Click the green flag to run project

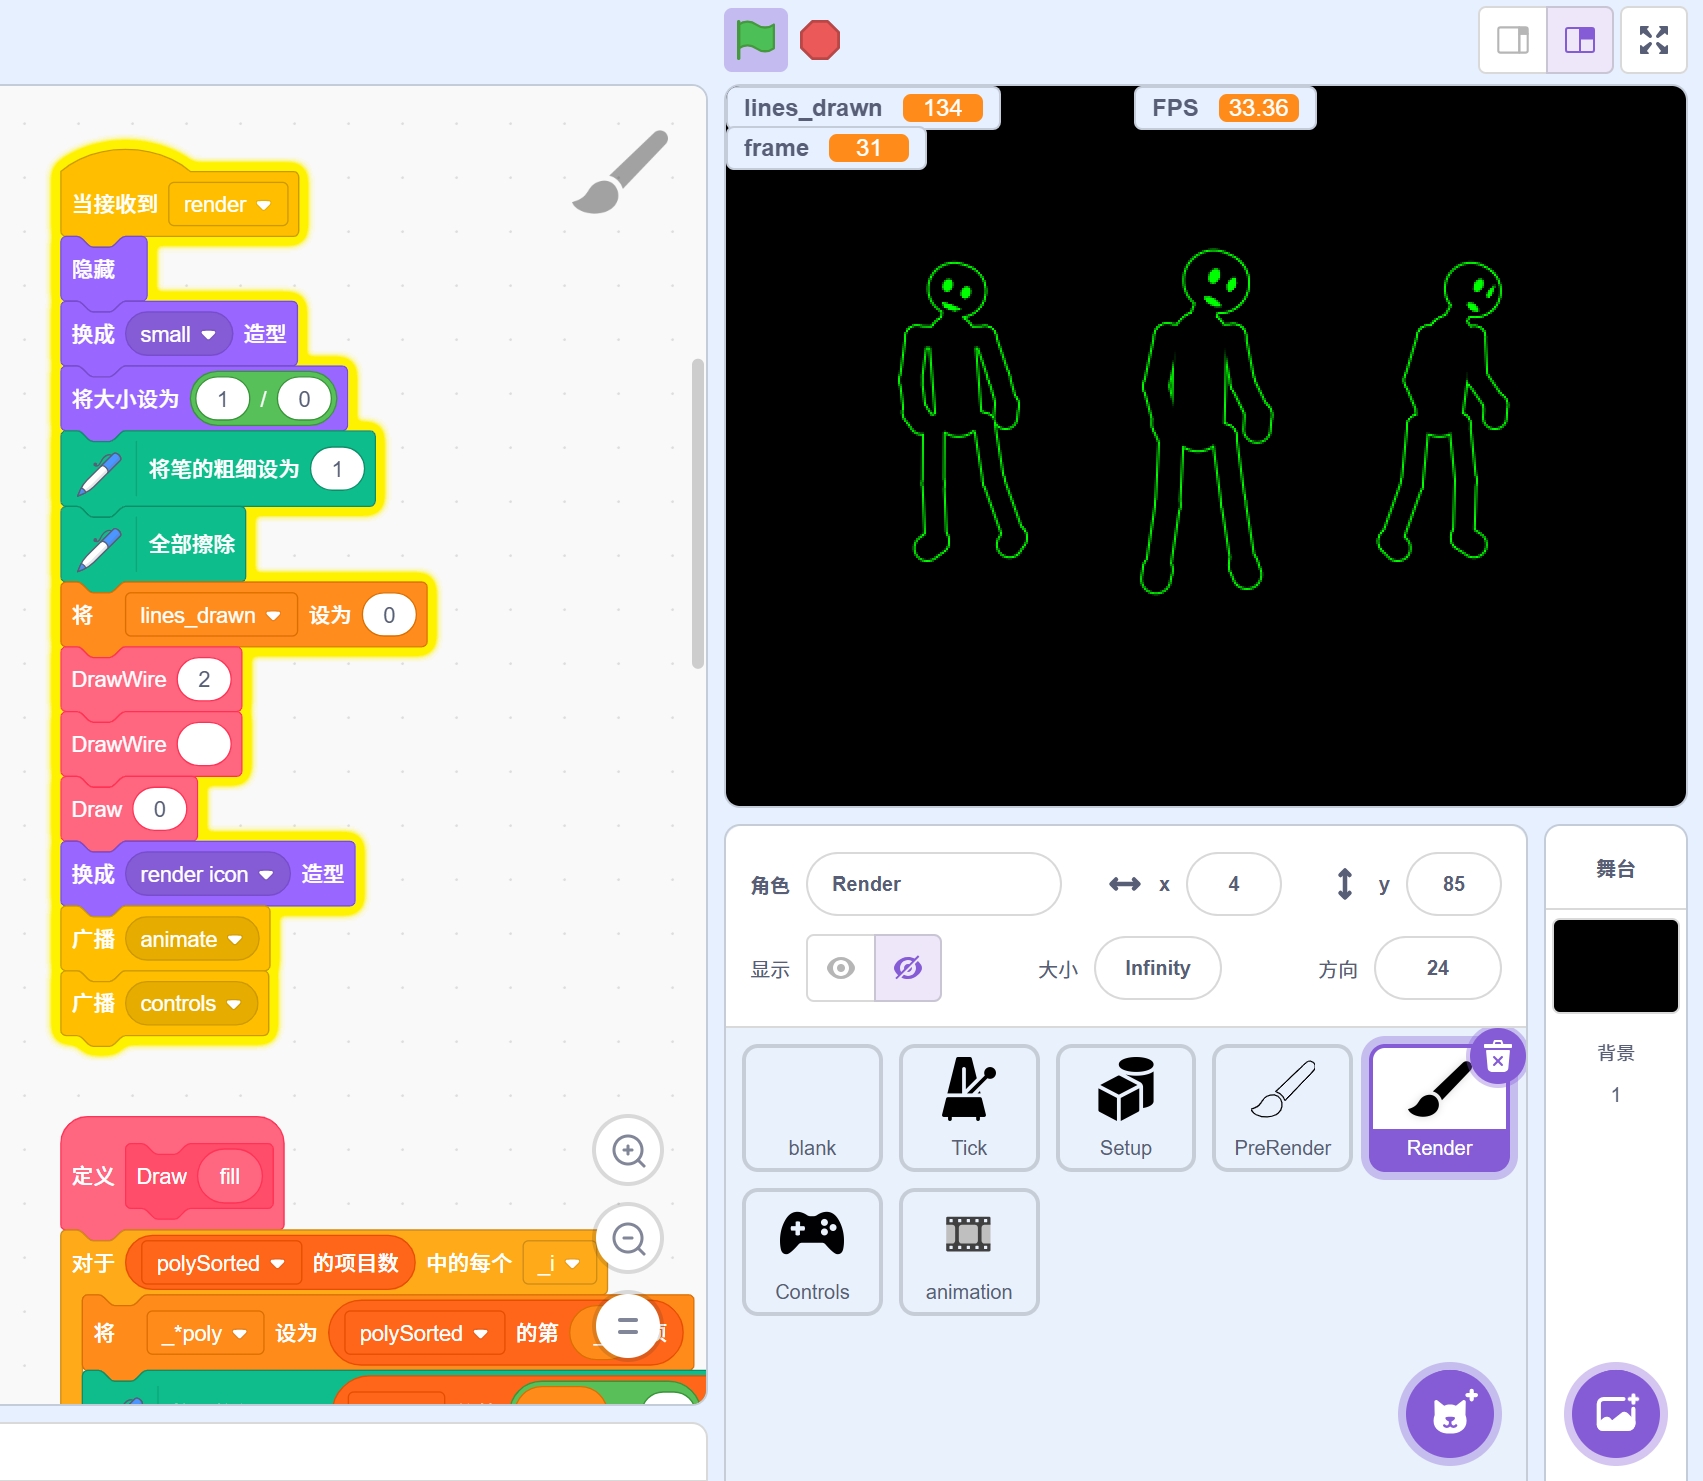[755, 41]
